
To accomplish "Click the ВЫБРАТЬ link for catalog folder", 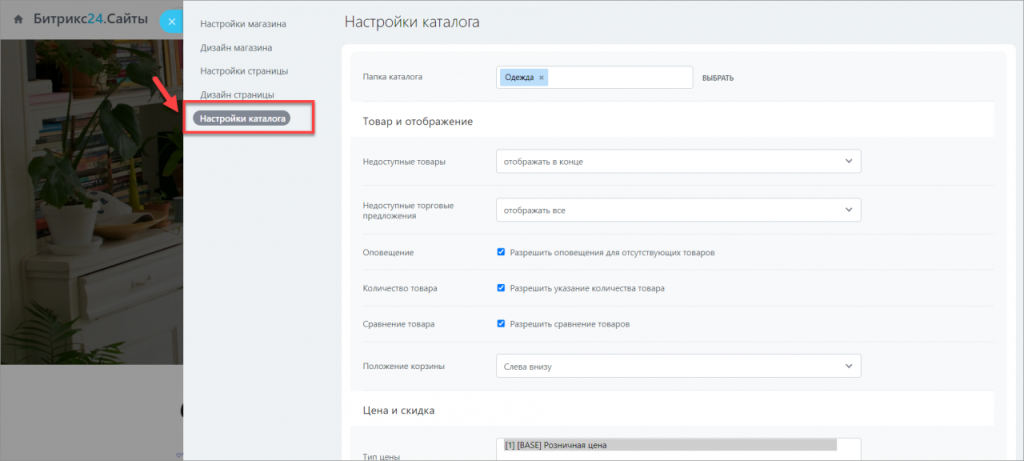I will (718, 78).
